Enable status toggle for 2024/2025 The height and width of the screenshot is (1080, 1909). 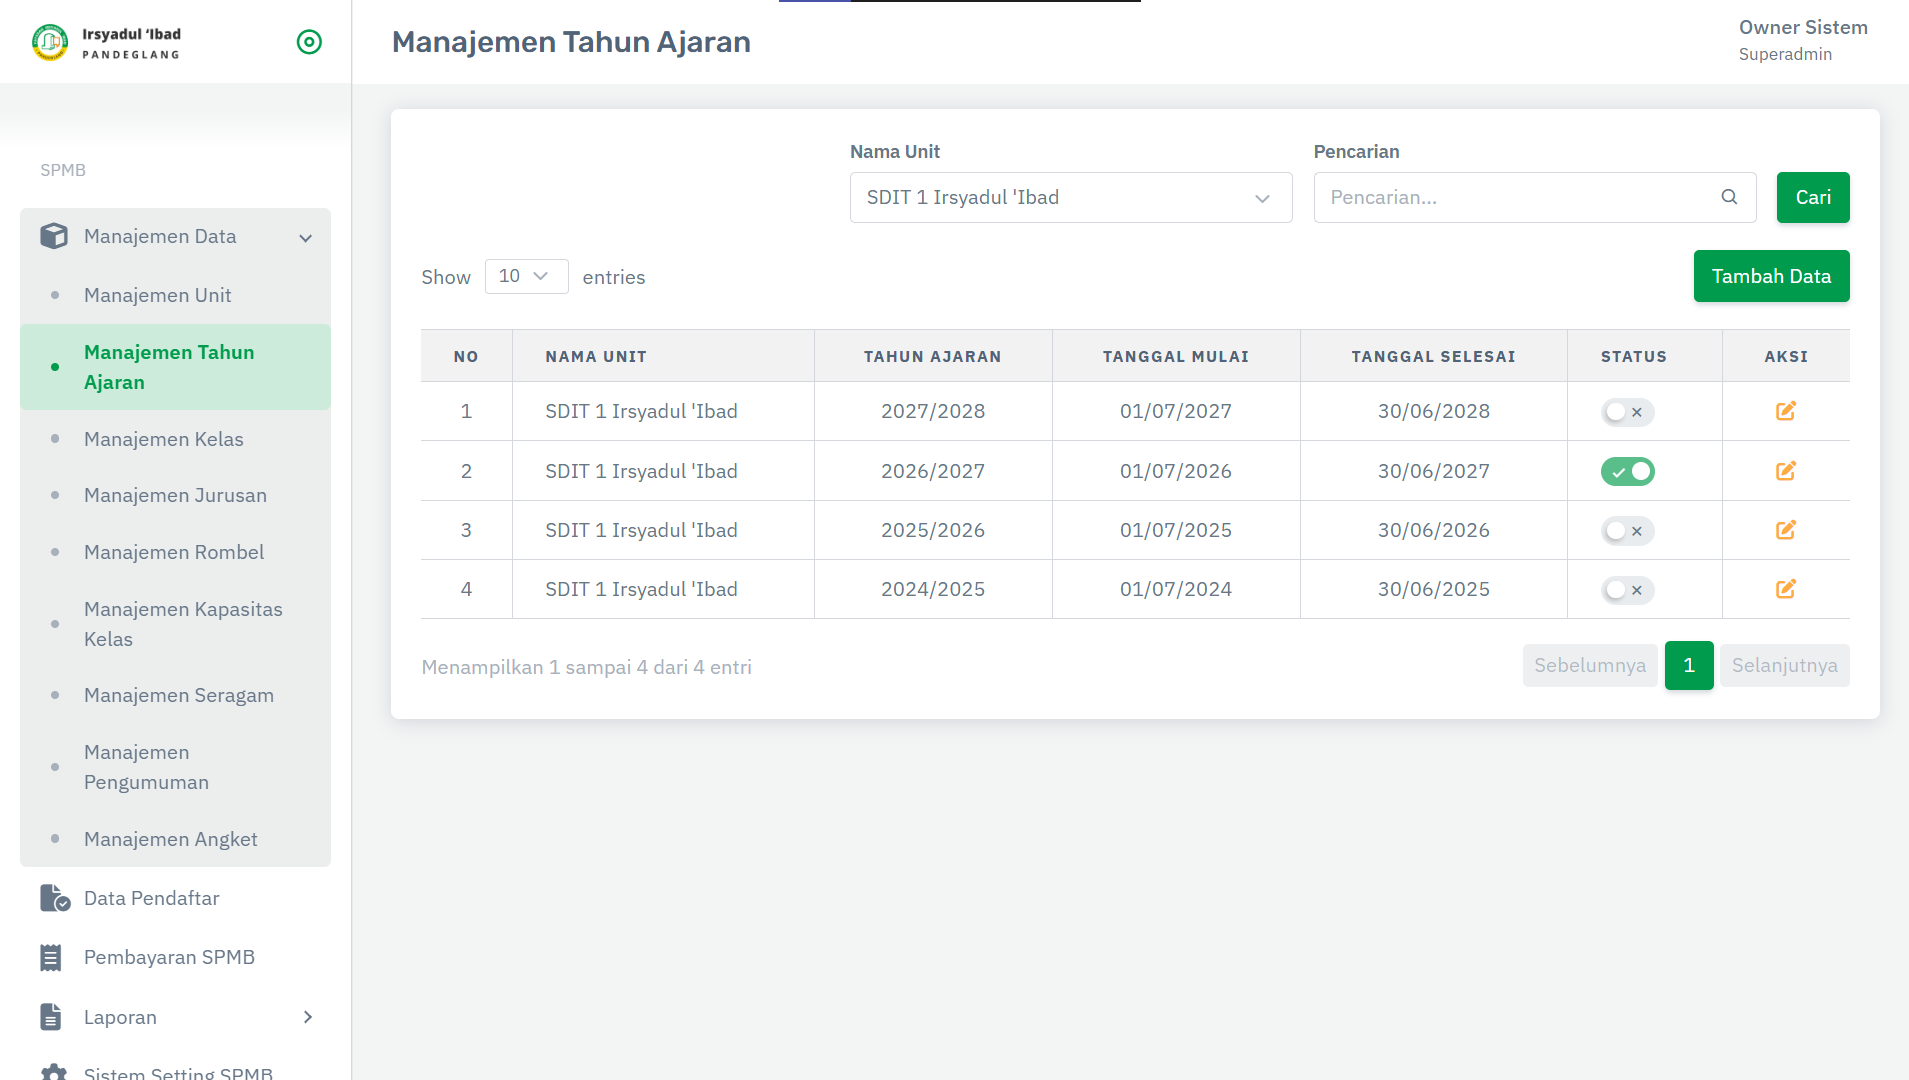point(1628,590)
